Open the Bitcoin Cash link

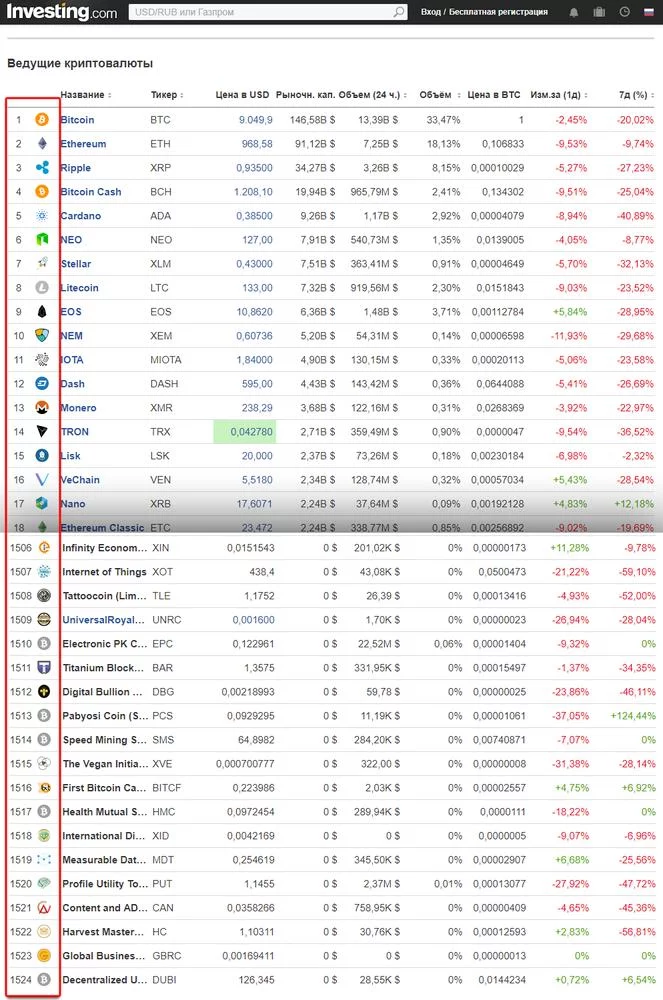(91, 192)
